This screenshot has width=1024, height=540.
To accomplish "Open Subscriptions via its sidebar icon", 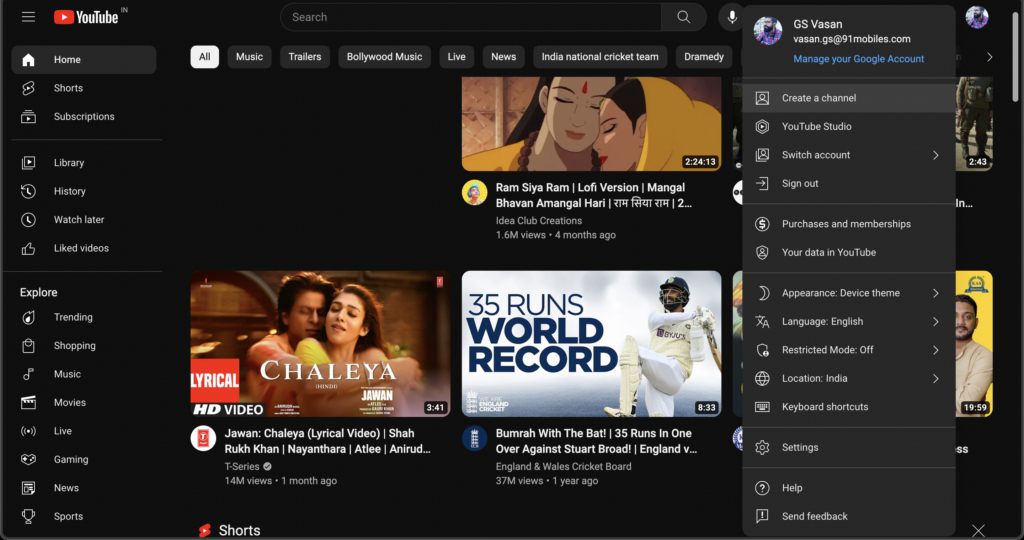I will pyautogui.click(x=28, y=117).
